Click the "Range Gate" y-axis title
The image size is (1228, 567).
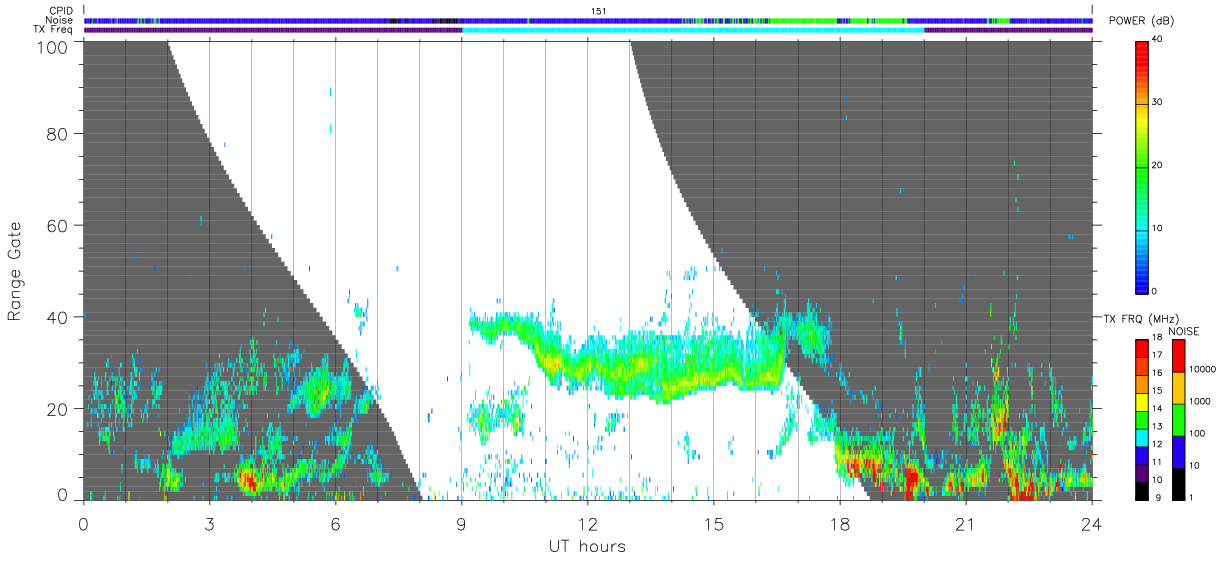point(16,271)
